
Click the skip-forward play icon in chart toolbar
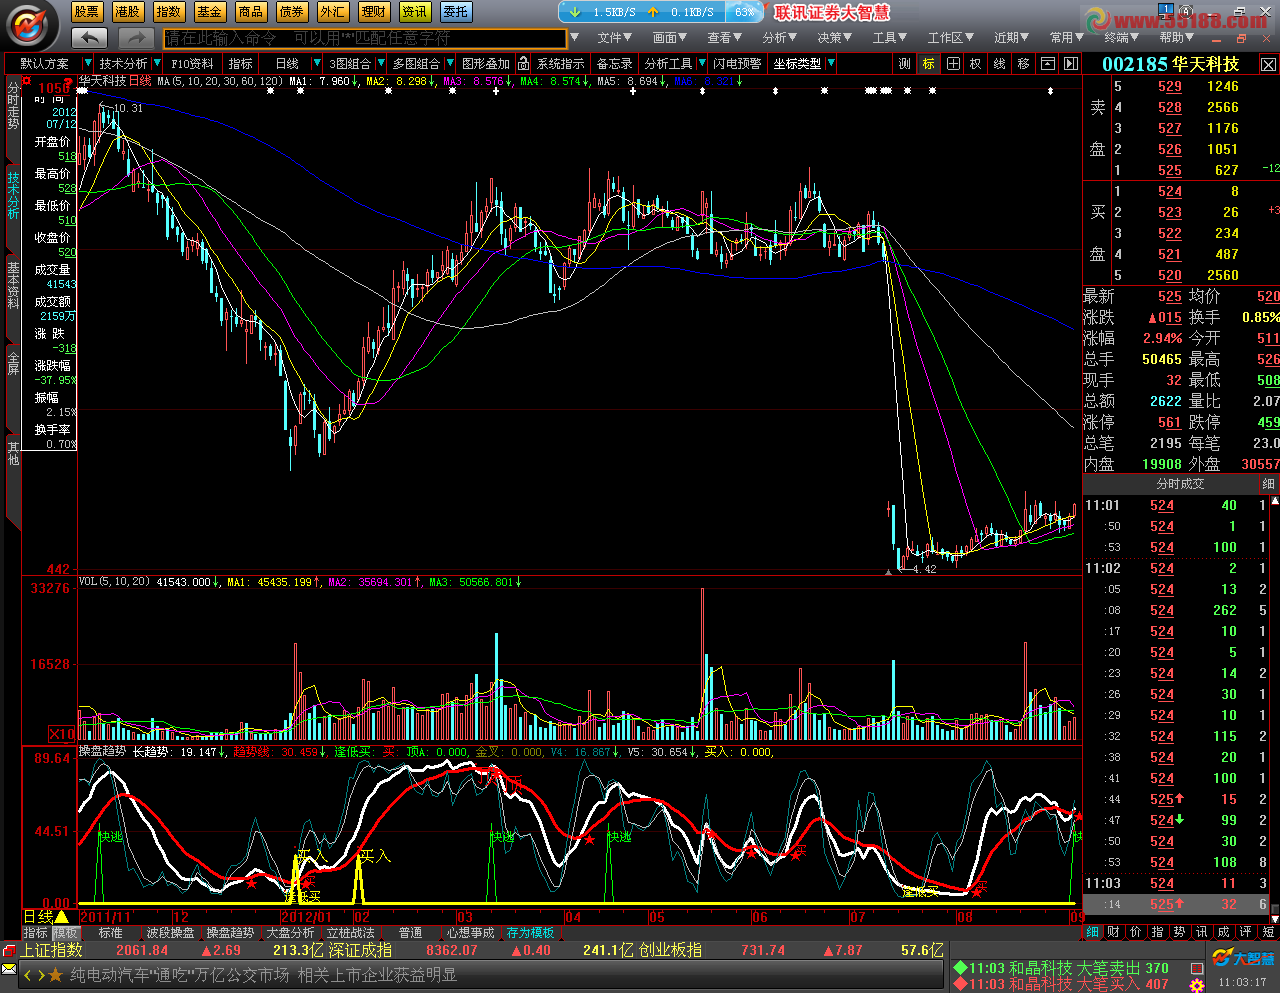(1071, 63)
